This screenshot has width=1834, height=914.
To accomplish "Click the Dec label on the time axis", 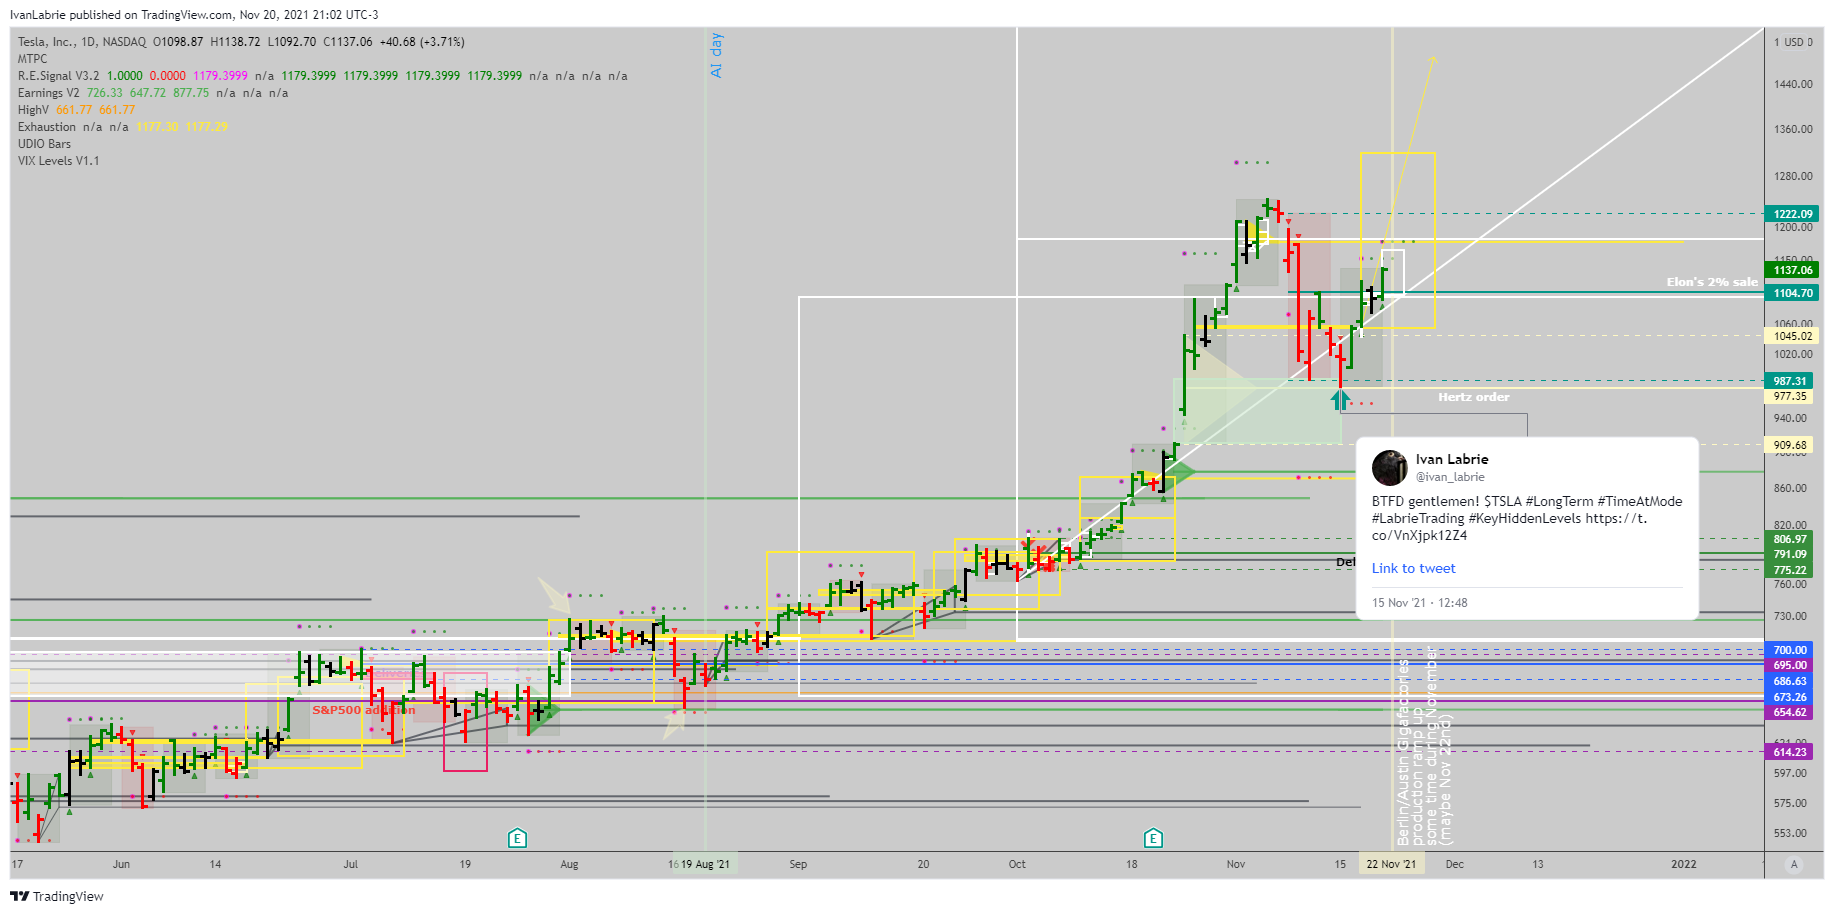I will tap(1454, 864).
